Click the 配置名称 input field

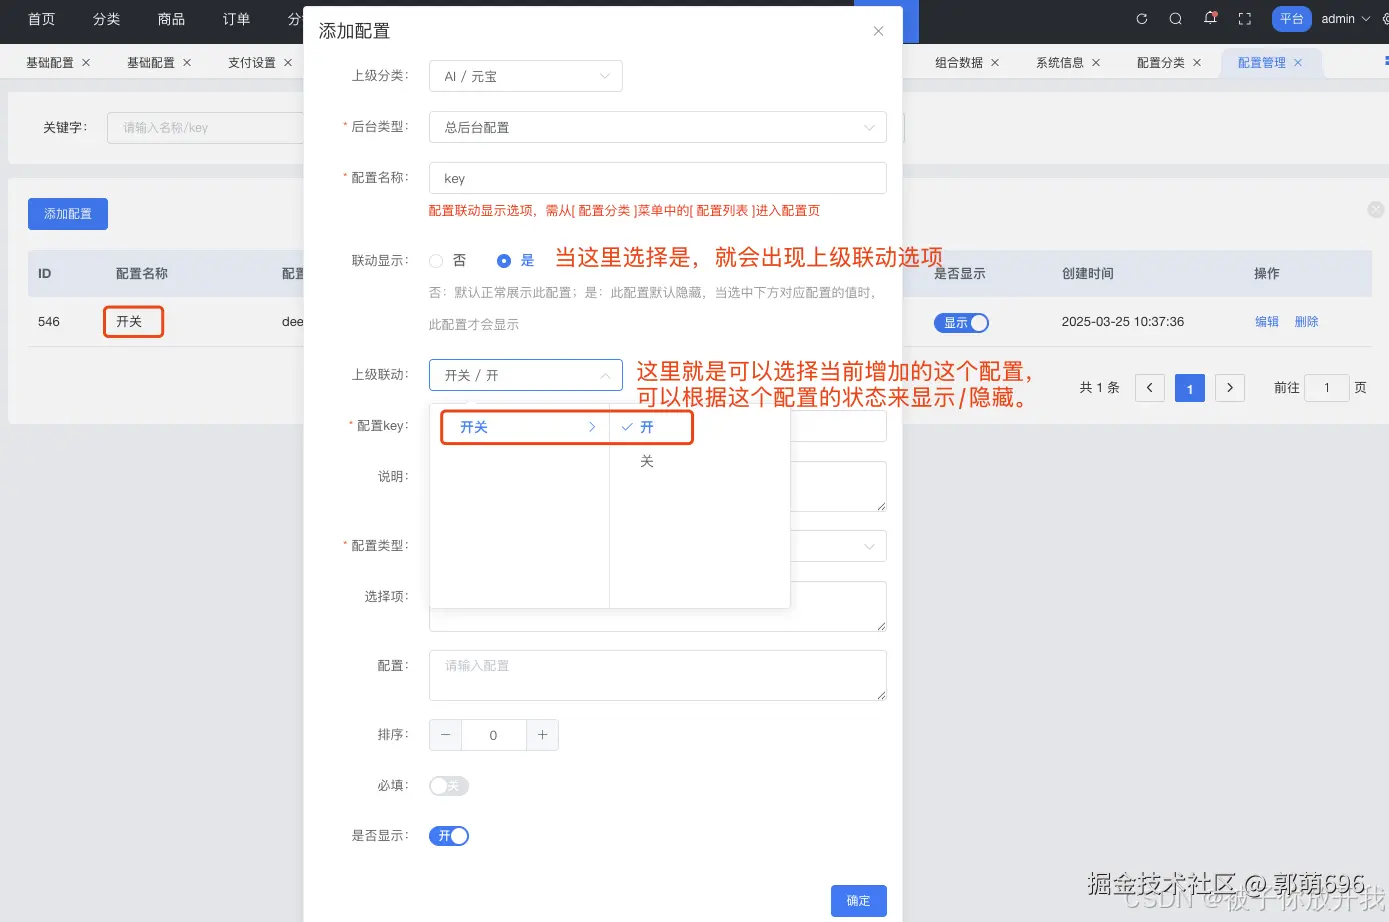click(x=658, y=178)
